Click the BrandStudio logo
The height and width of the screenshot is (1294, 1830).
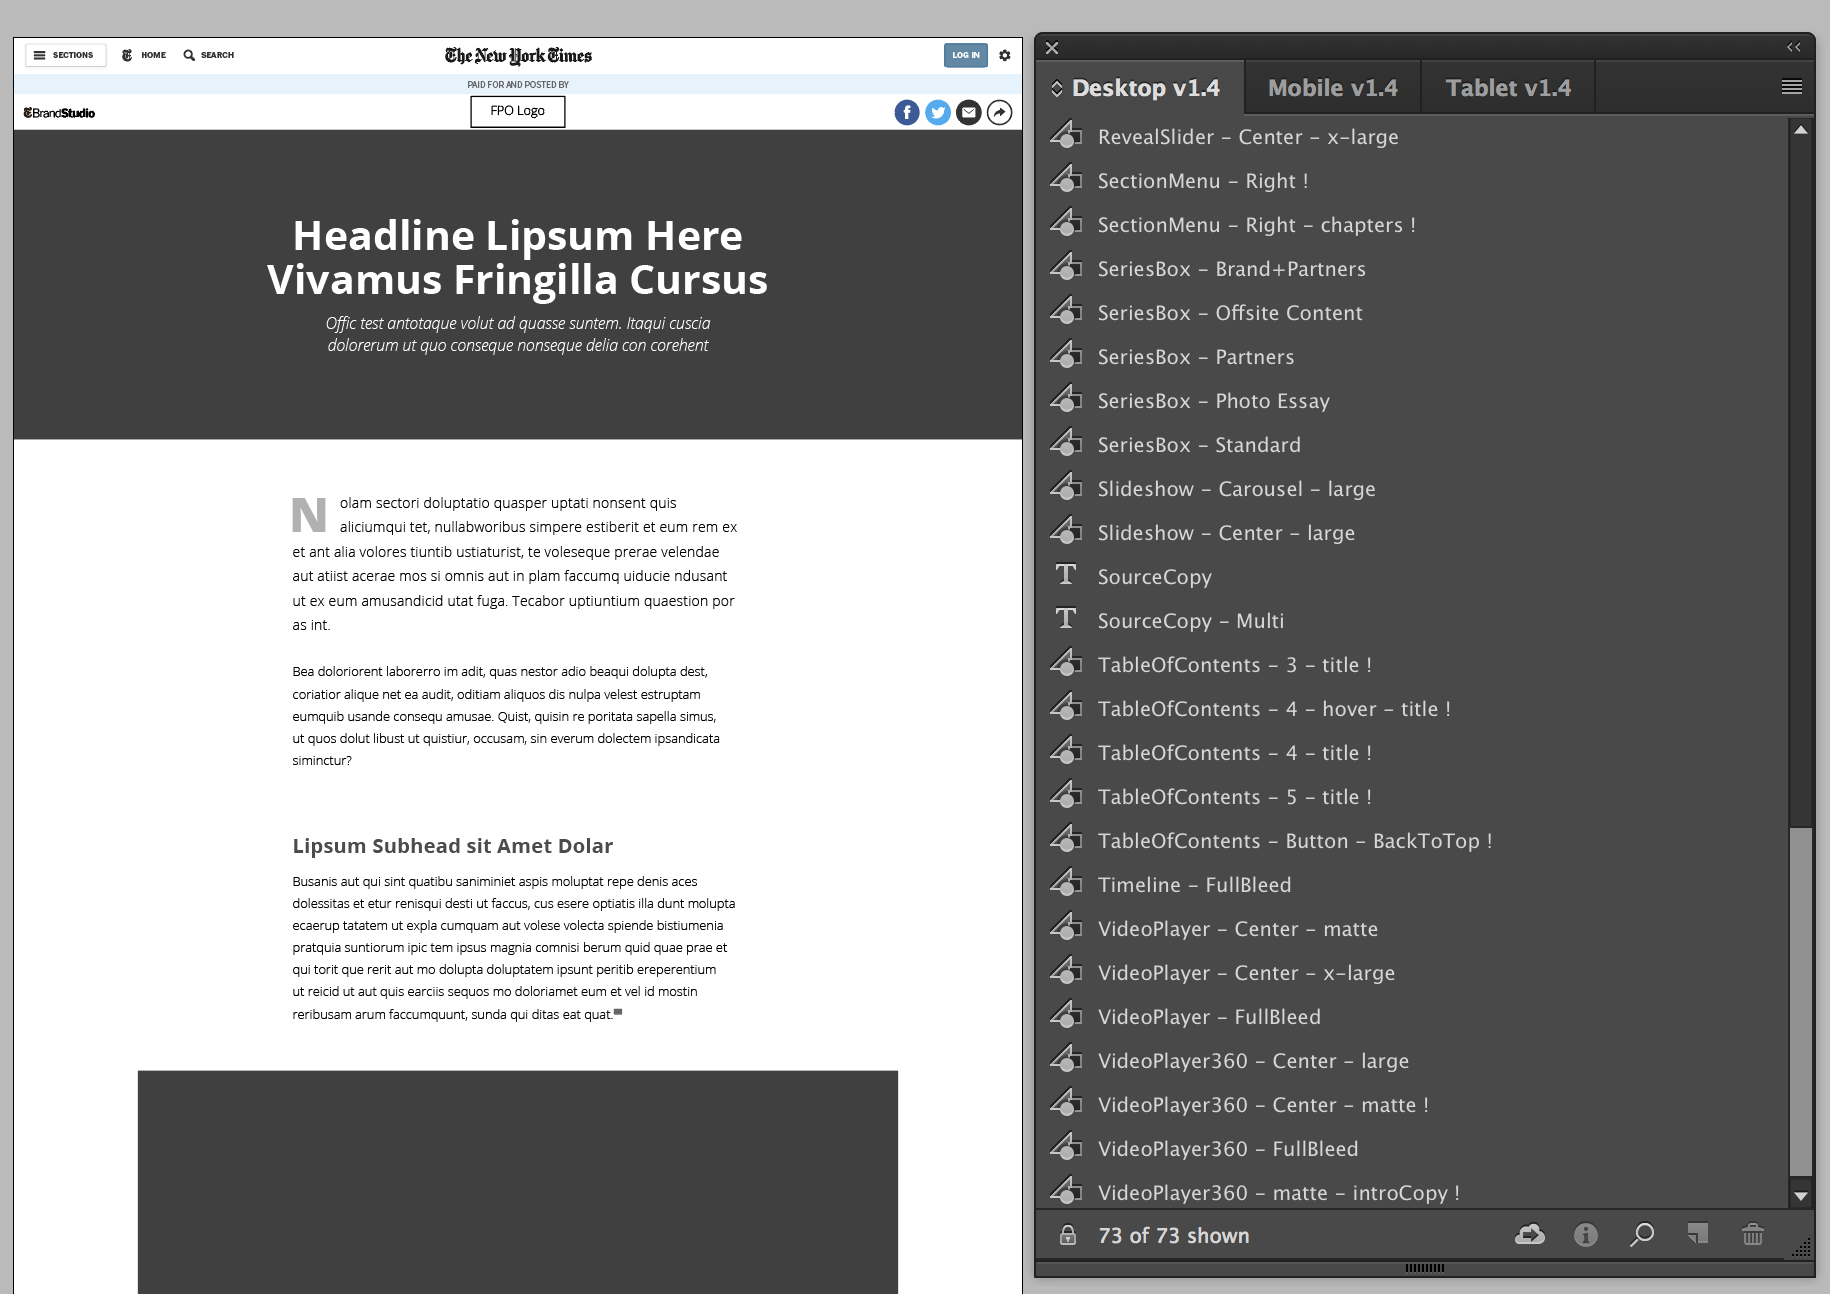(59, 113)
